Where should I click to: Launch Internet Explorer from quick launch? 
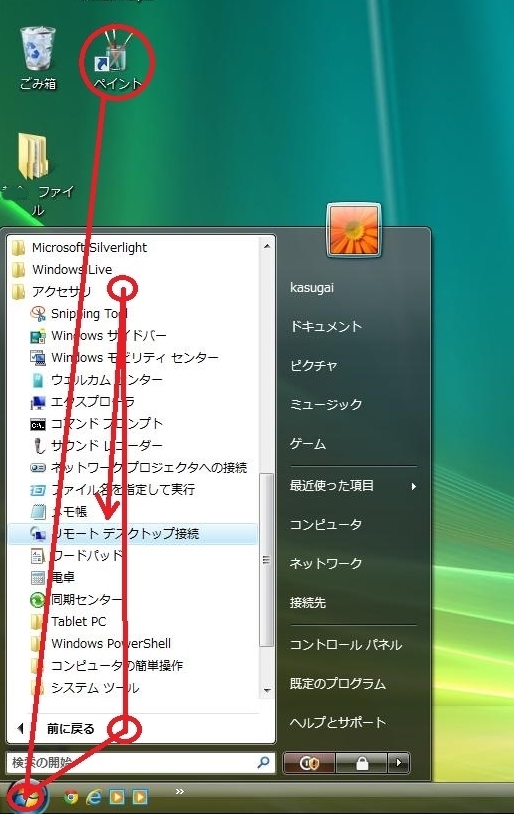point(94,796)
